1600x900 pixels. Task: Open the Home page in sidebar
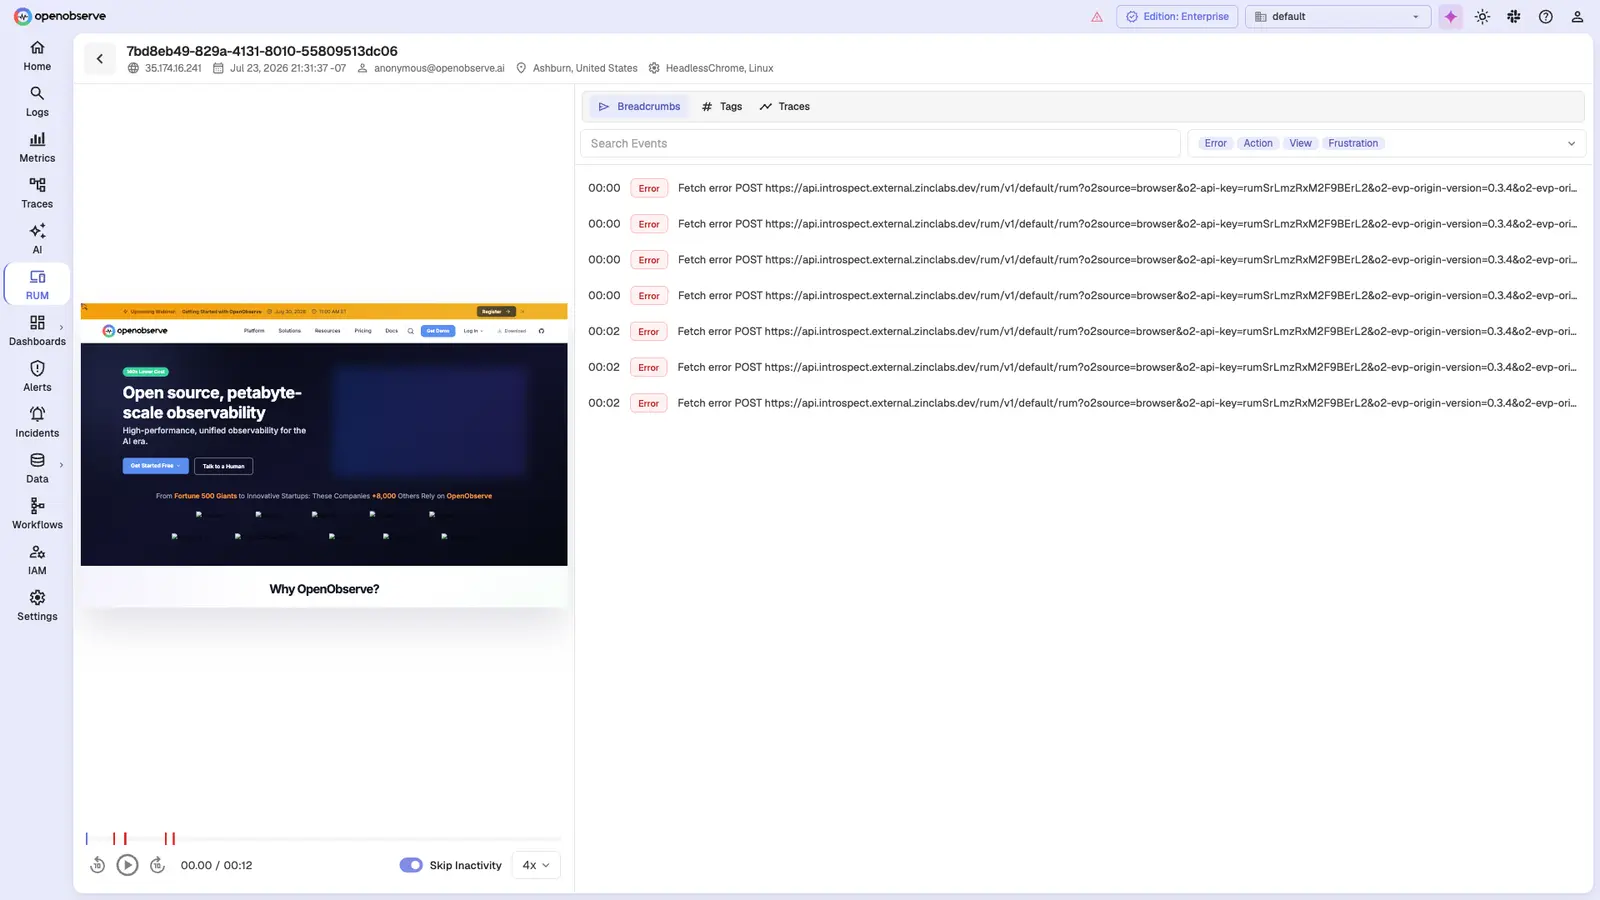(x=37, y=56)
